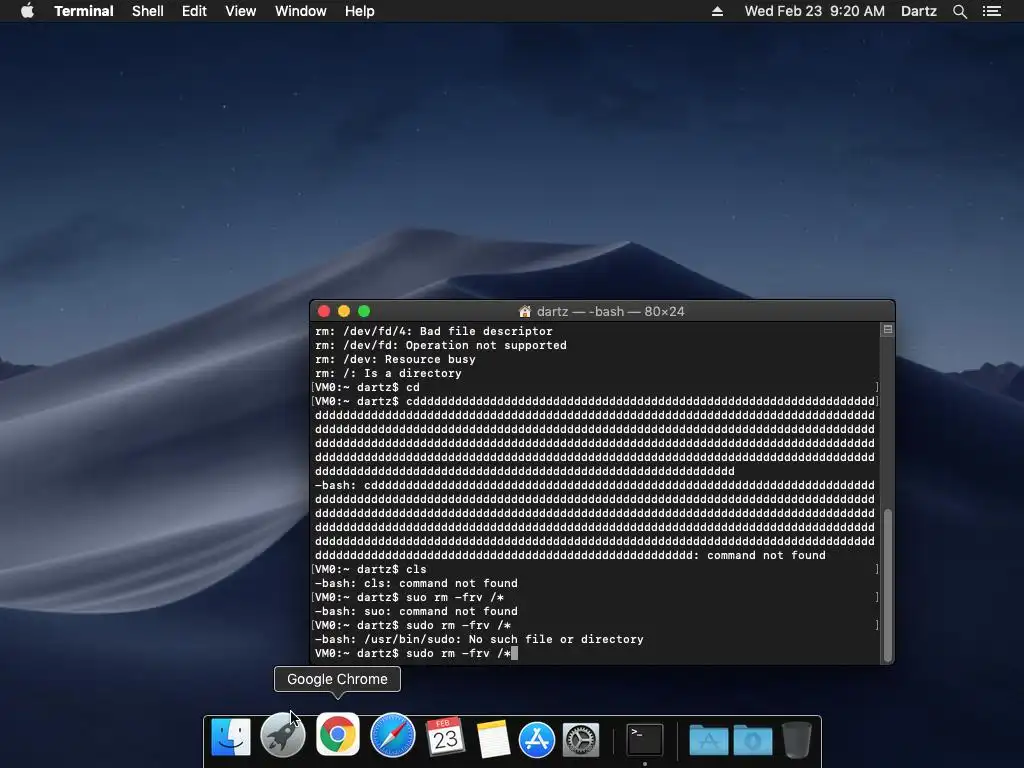This screenshot has width=1024, height=768.
Task: Click the Terminal icon in Dock
Action: coord(645,740)
